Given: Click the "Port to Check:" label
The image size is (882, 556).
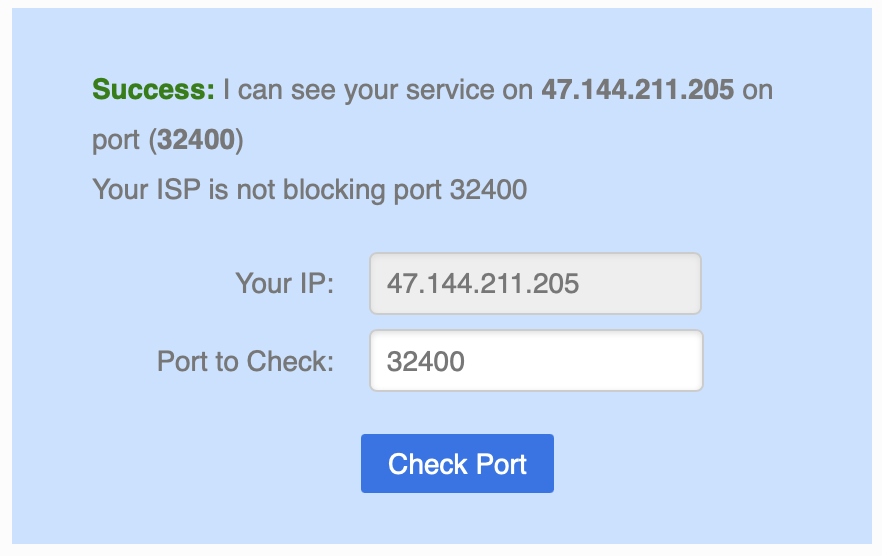Looking at the screenshot, I should point(245,360).
